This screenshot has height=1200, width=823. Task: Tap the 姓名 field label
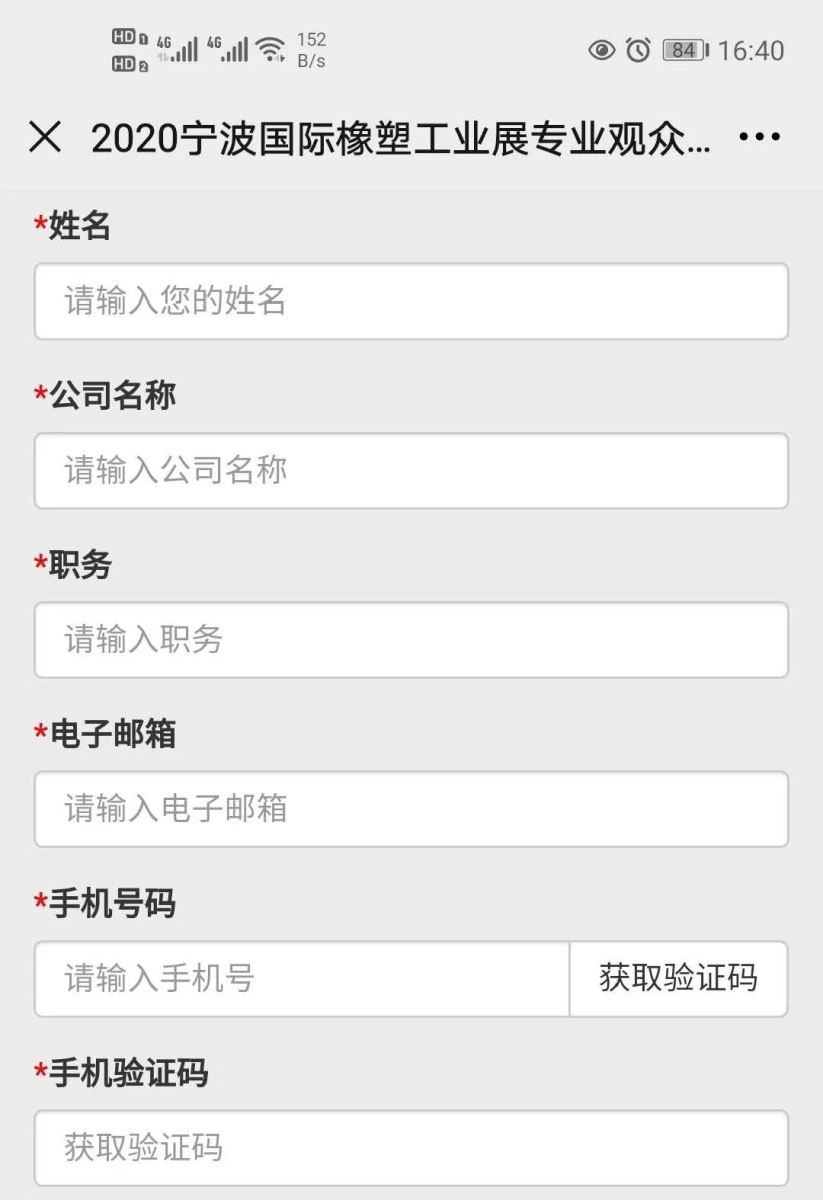pos(79,227)
